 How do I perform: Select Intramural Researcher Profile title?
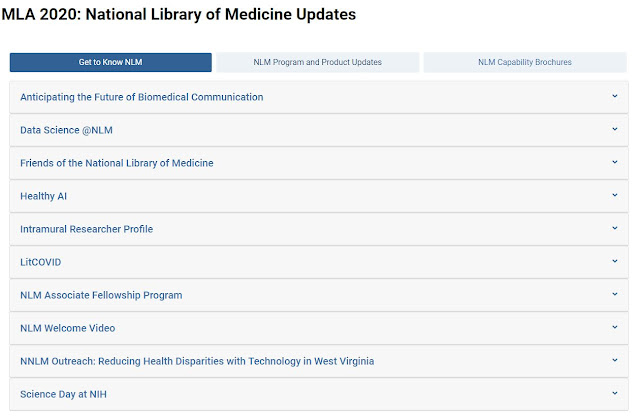pos(86,229)
